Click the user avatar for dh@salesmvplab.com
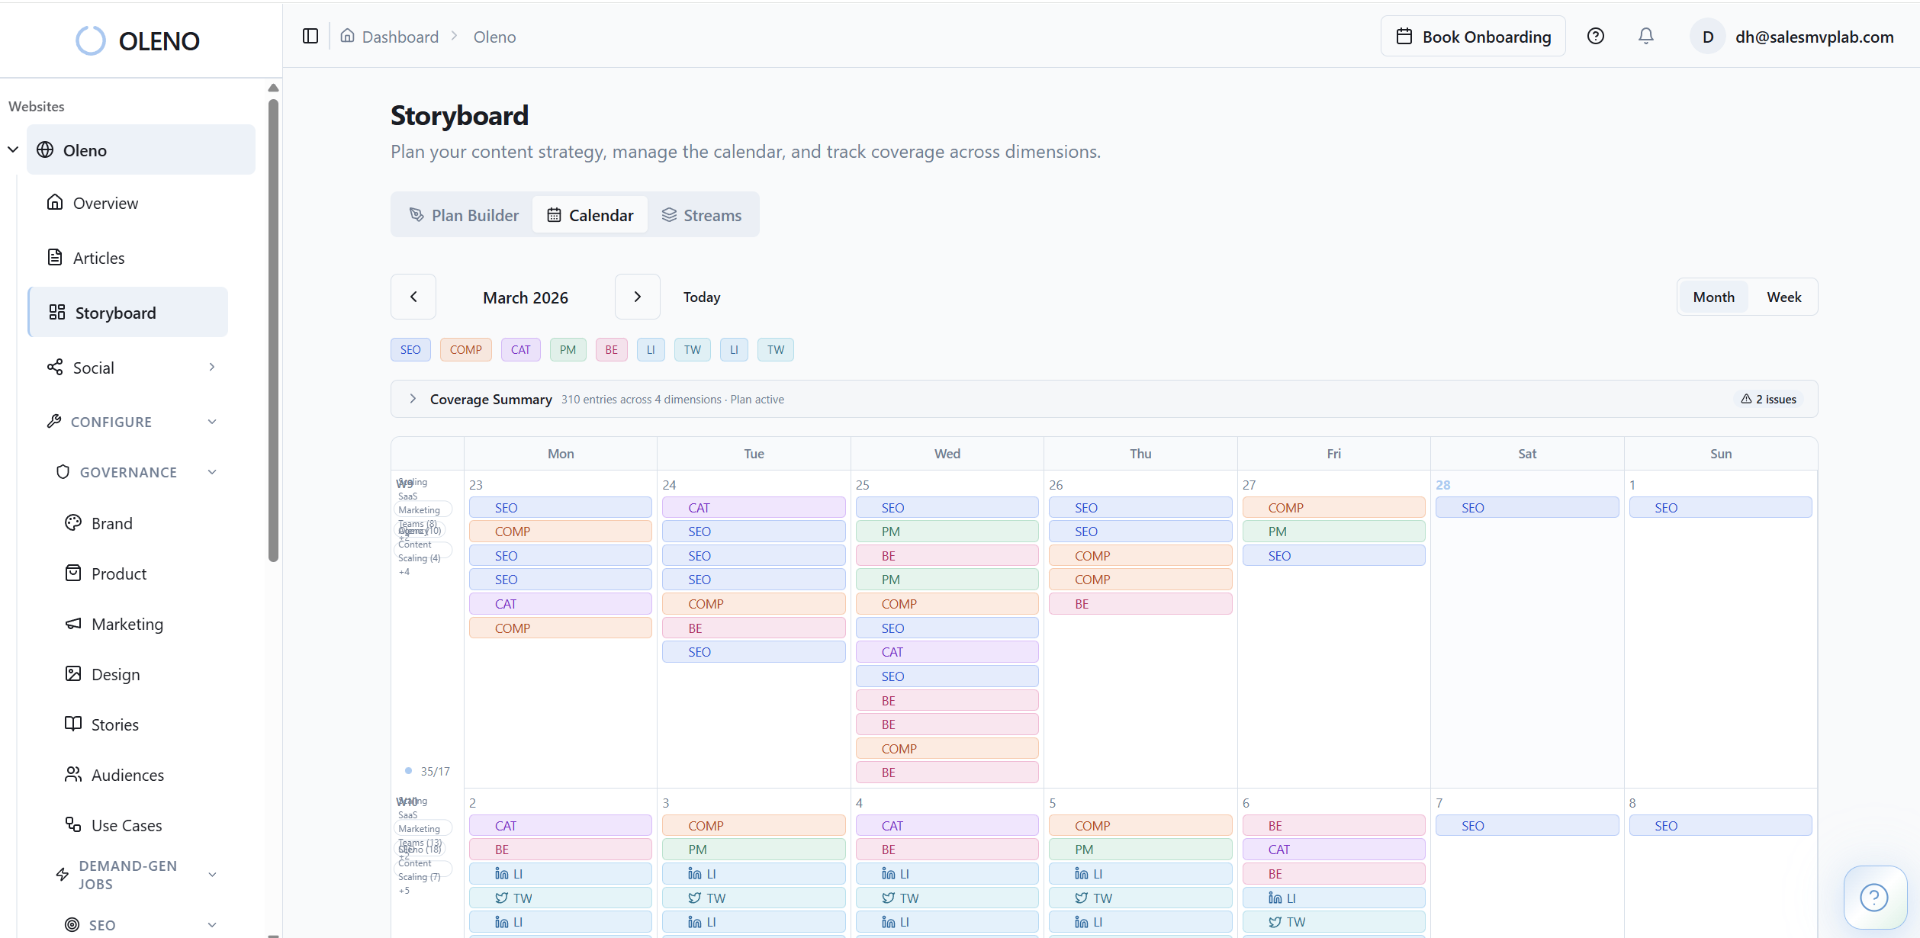 tap(1708, 36)
